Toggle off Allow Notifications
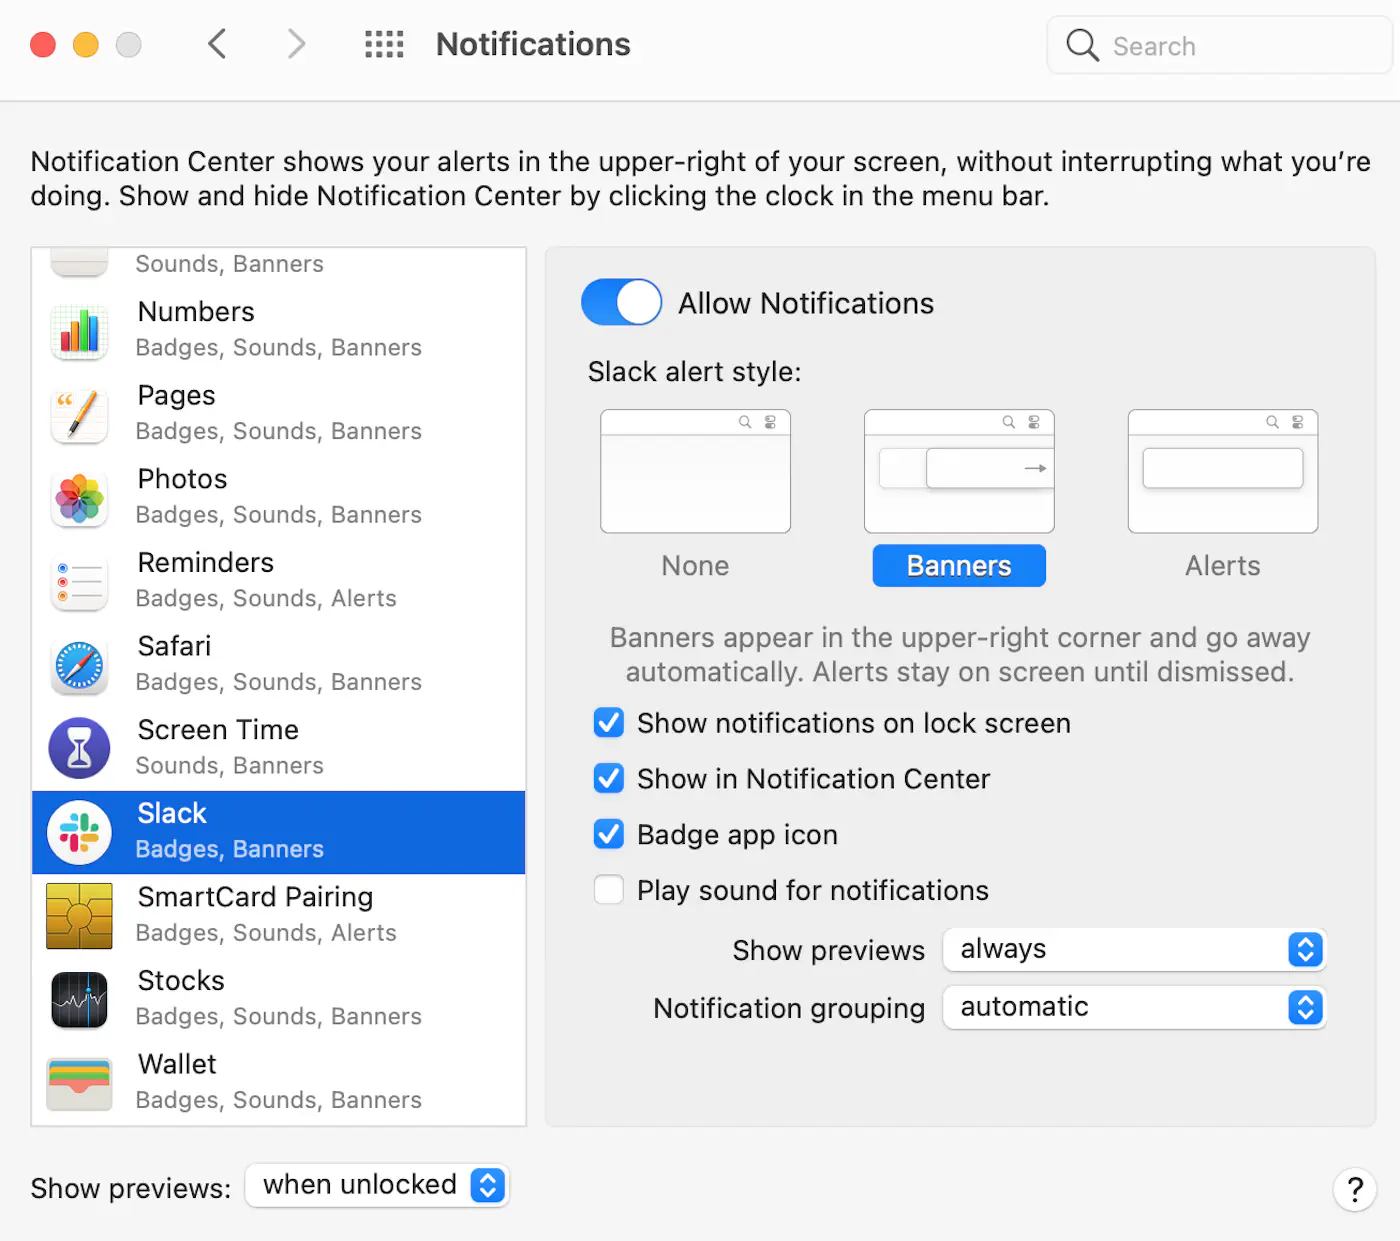Image resolution: width=1400 pixels, height=1241 pixels. click(x=621, y=302)
